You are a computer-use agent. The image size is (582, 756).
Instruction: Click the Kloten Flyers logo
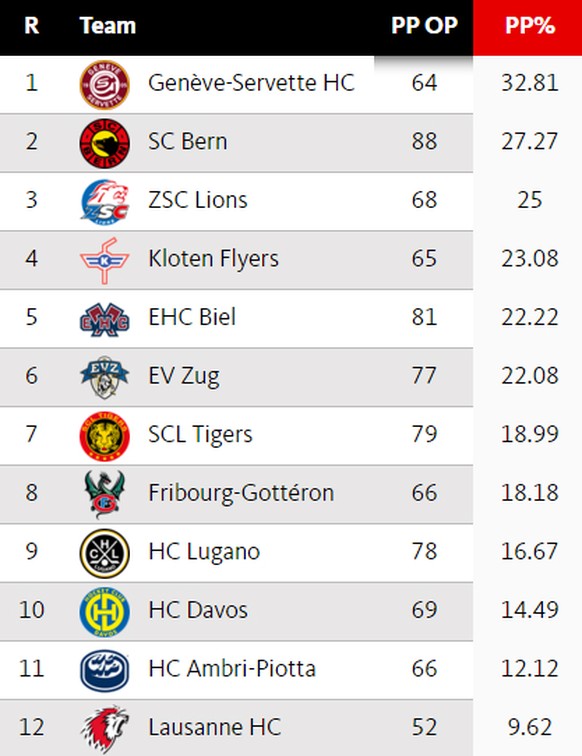(105, 260)
